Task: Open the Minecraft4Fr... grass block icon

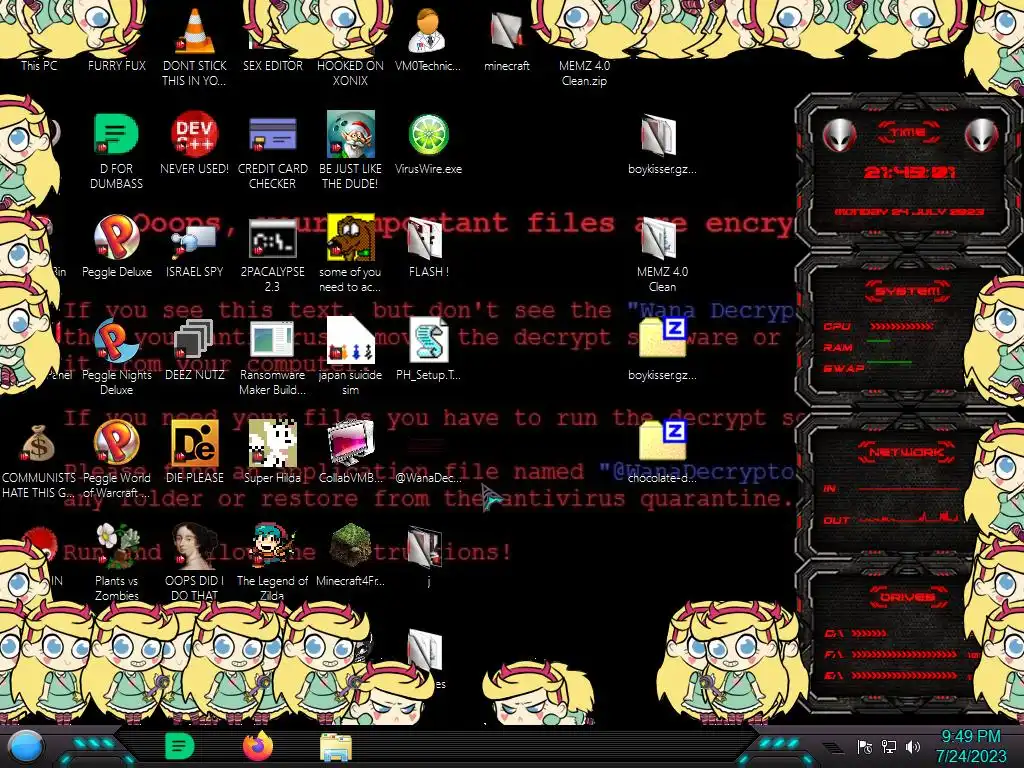Action: (x=350, y=555)
